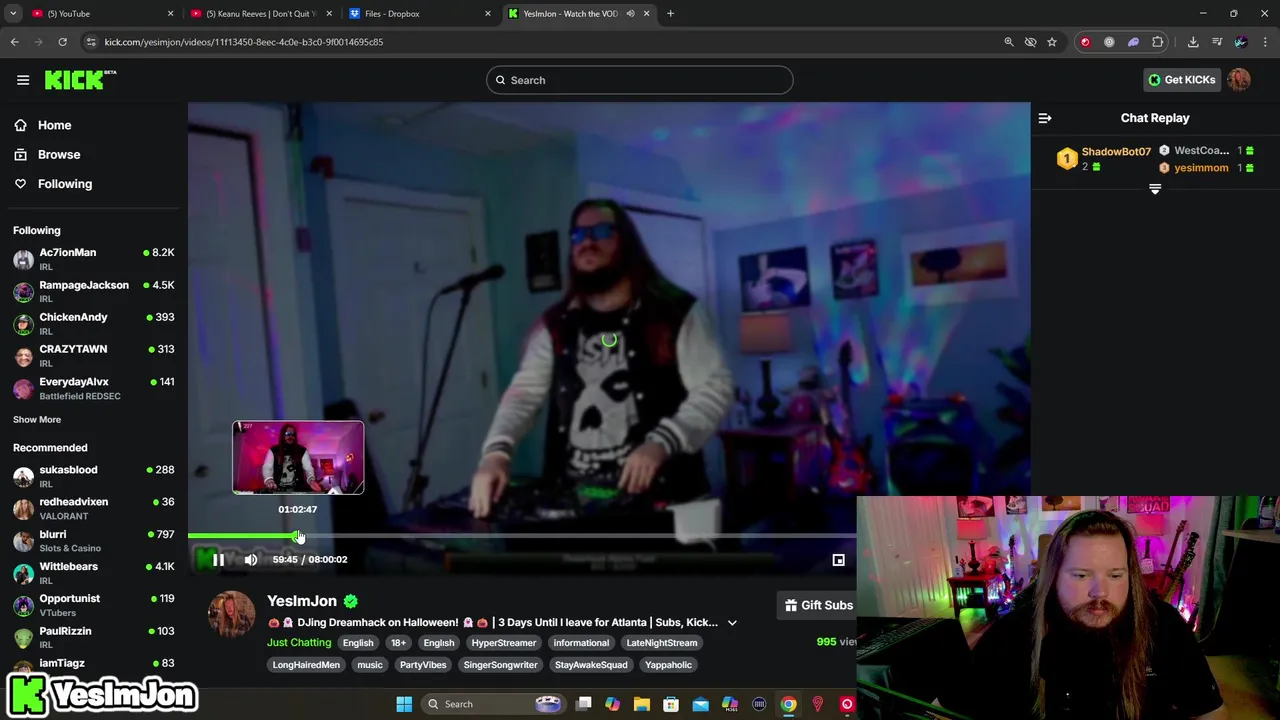The height and width of the screenshot is (720, 1280).
Task: Bookmark this page with the star
Action: [1052, 42]
